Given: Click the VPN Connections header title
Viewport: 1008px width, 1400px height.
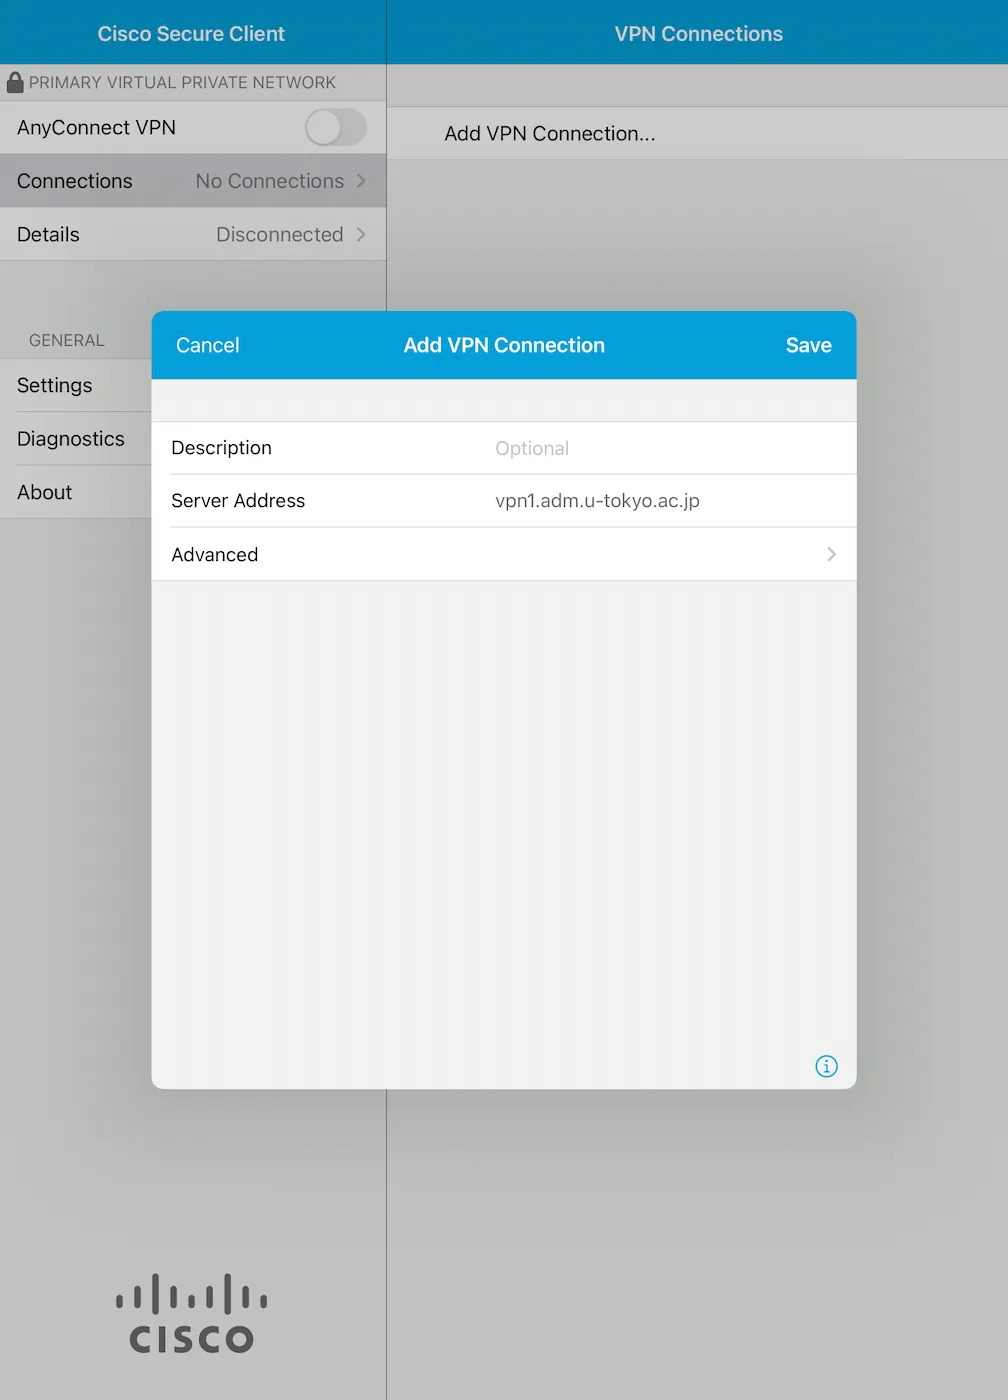Looking at the screenshot, I should [698, 34].
